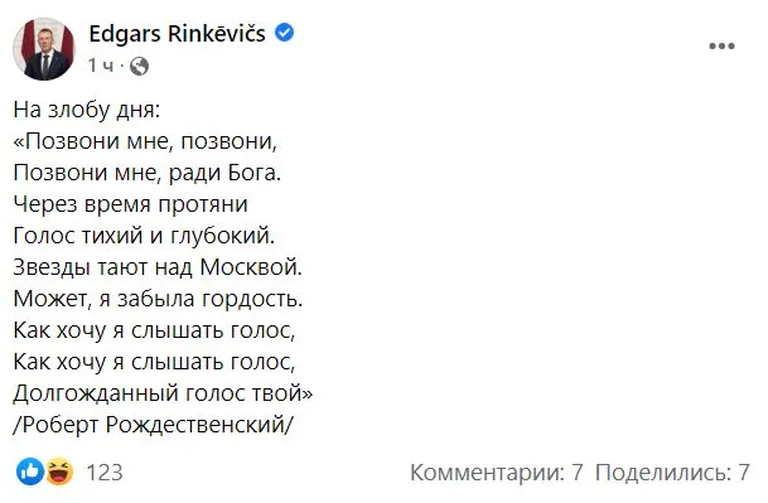Click the 'На злобу дня:' text line
The height and width of the screenshot is (503, 768).
click(x=87, y=110)
